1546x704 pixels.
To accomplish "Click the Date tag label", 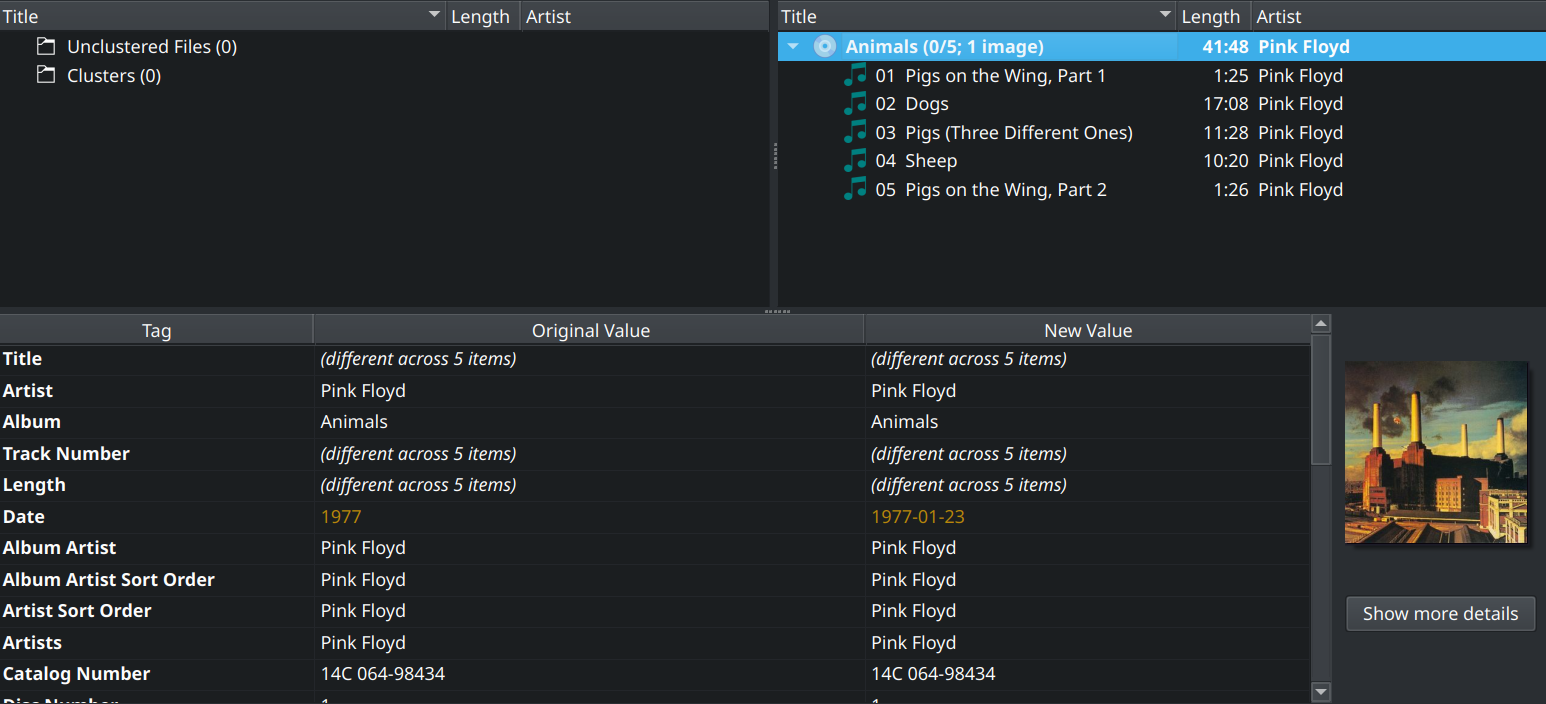I will click(24, 516).
